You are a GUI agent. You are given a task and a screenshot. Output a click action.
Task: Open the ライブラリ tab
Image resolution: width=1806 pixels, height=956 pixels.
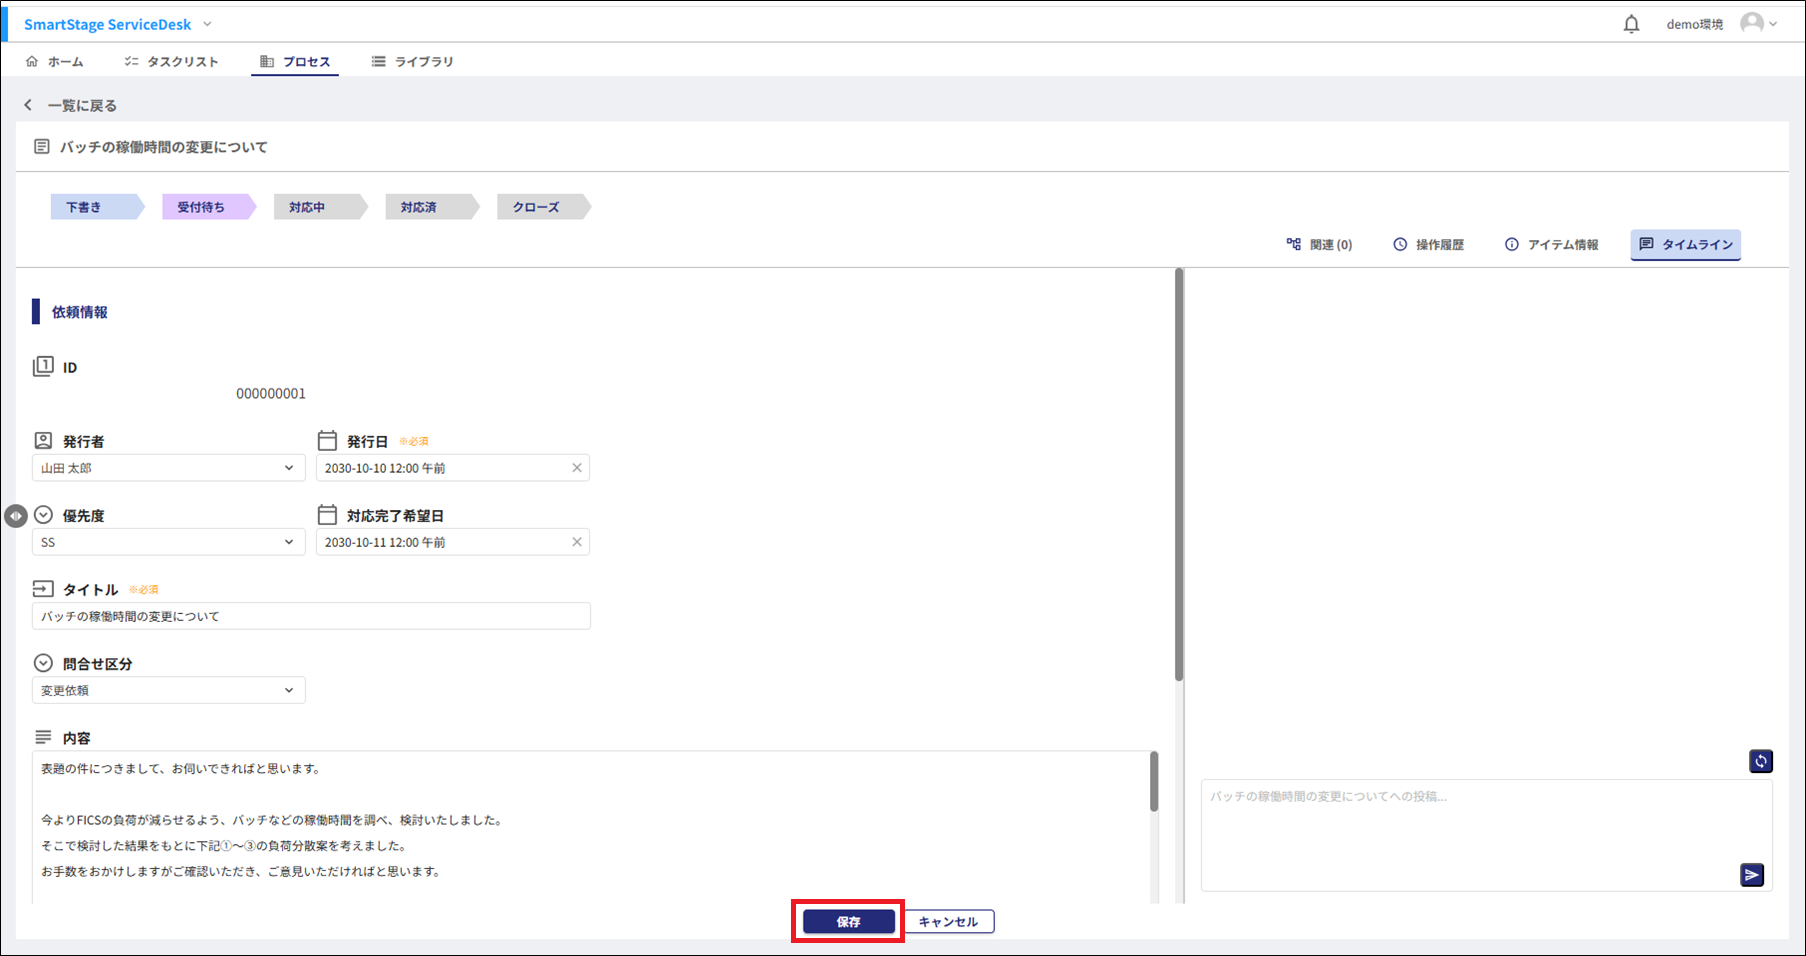pyautogui.click(x=412, y=62)
